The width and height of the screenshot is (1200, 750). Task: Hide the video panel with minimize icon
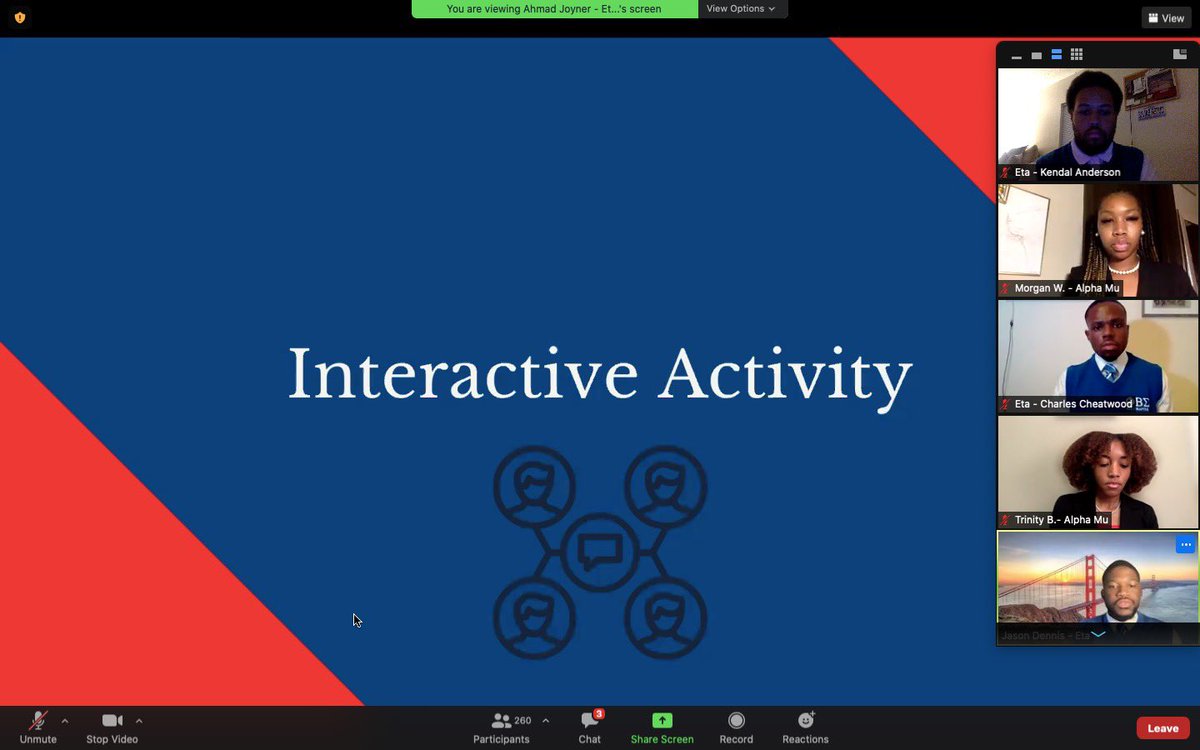tap(1016, 56)
